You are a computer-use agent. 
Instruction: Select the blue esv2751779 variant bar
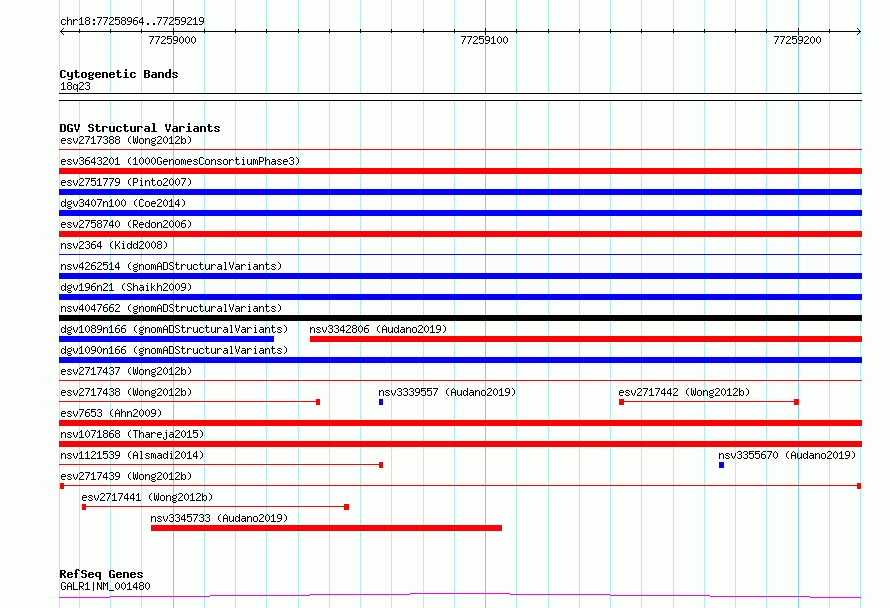[x=460, y=192]
